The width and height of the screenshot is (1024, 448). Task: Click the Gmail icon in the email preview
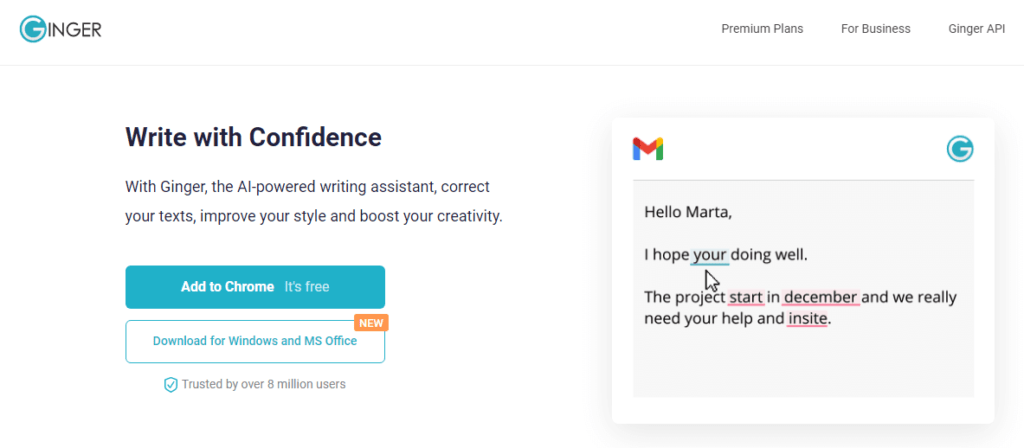648,150
